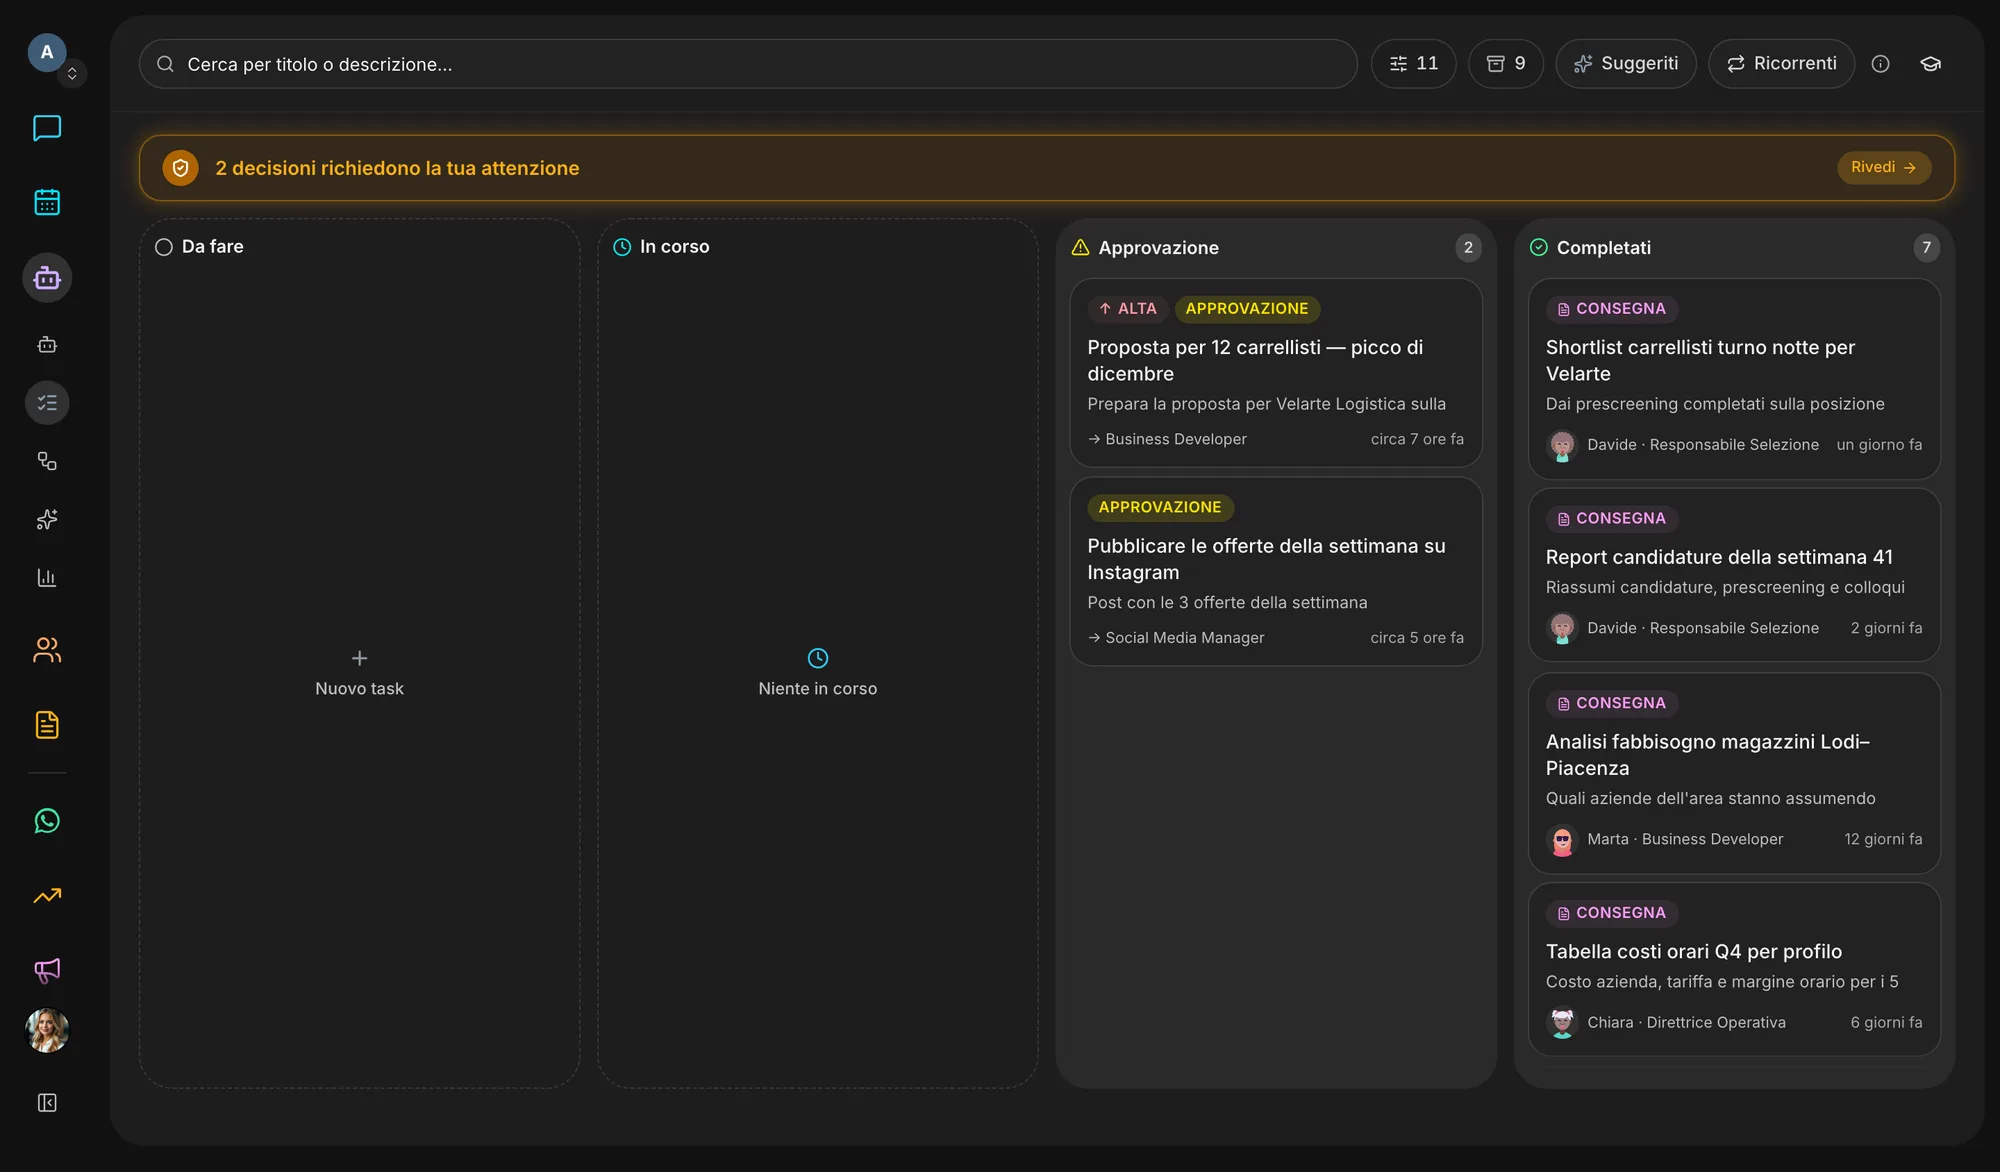Click the Da fare column header
Image resolution: width=2000 pixels, height=1172 pixels.
click(200, 247)
